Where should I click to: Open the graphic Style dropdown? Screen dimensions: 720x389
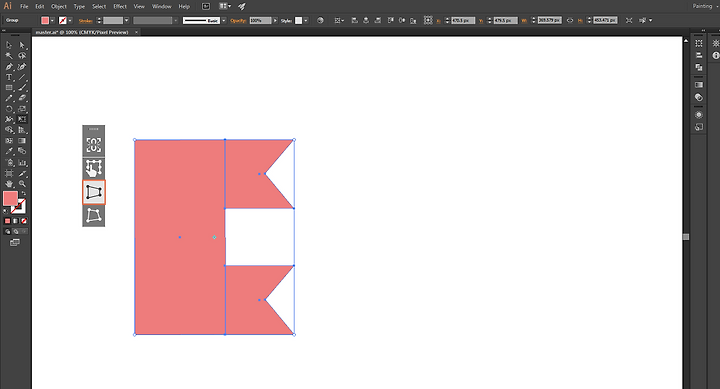(x=306, y=21)
